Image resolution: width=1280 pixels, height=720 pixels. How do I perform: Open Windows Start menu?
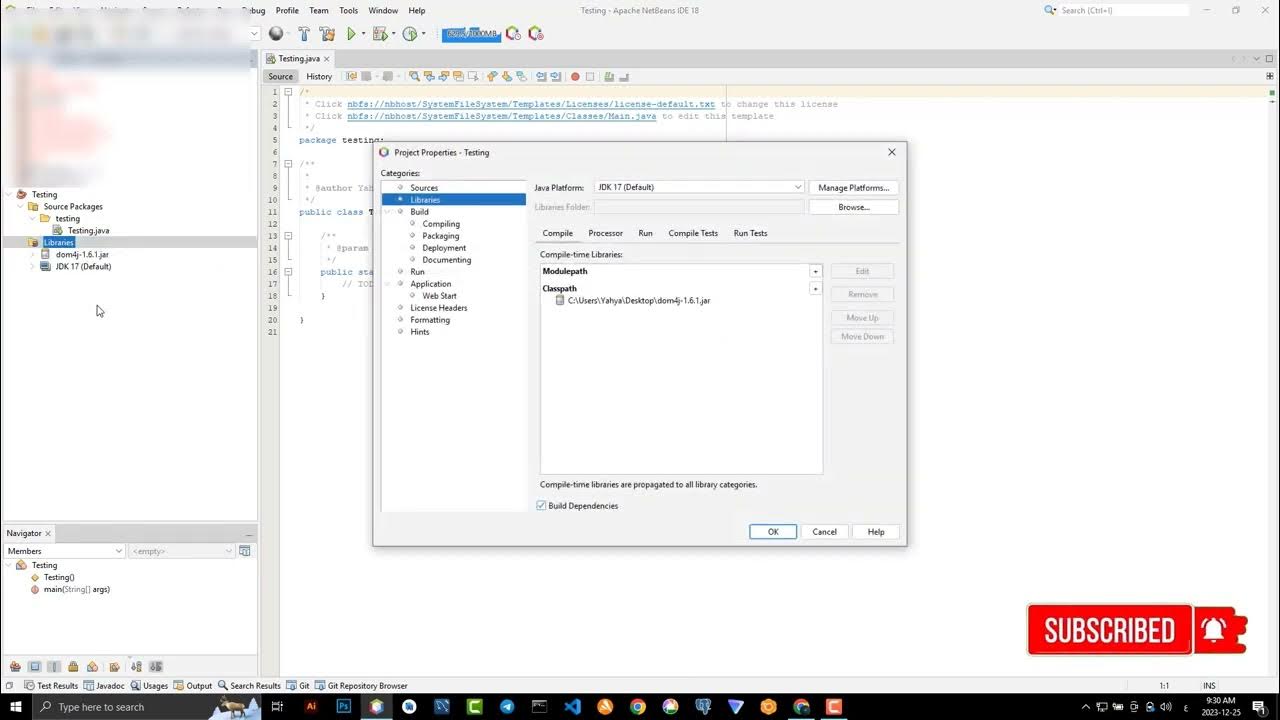click(x=15, y=706)
